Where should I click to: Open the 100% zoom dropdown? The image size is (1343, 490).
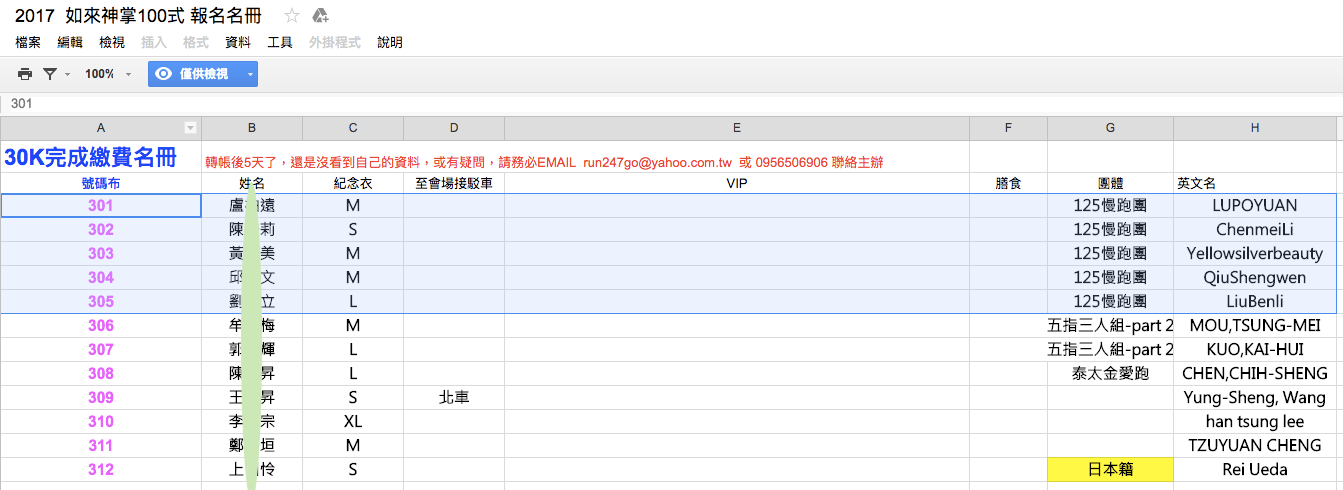pos(107,74)
